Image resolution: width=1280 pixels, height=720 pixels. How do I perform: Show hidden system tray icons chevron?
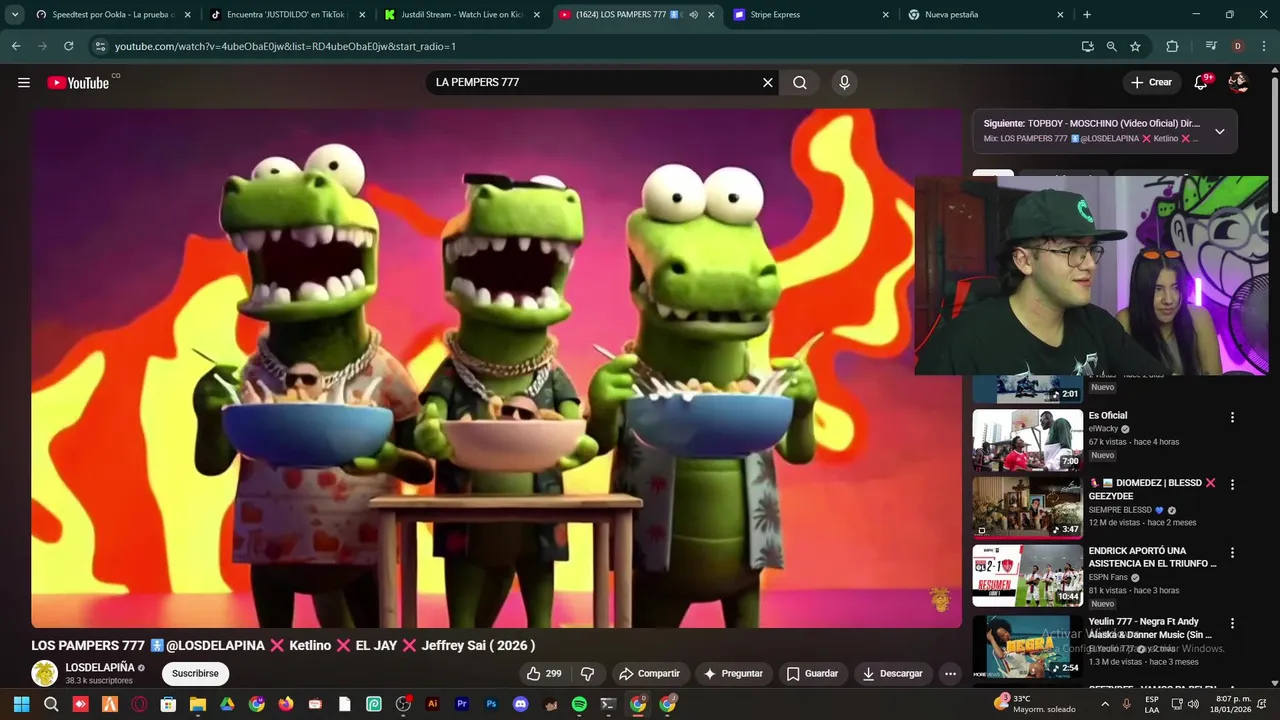(x=1104, y=704)
